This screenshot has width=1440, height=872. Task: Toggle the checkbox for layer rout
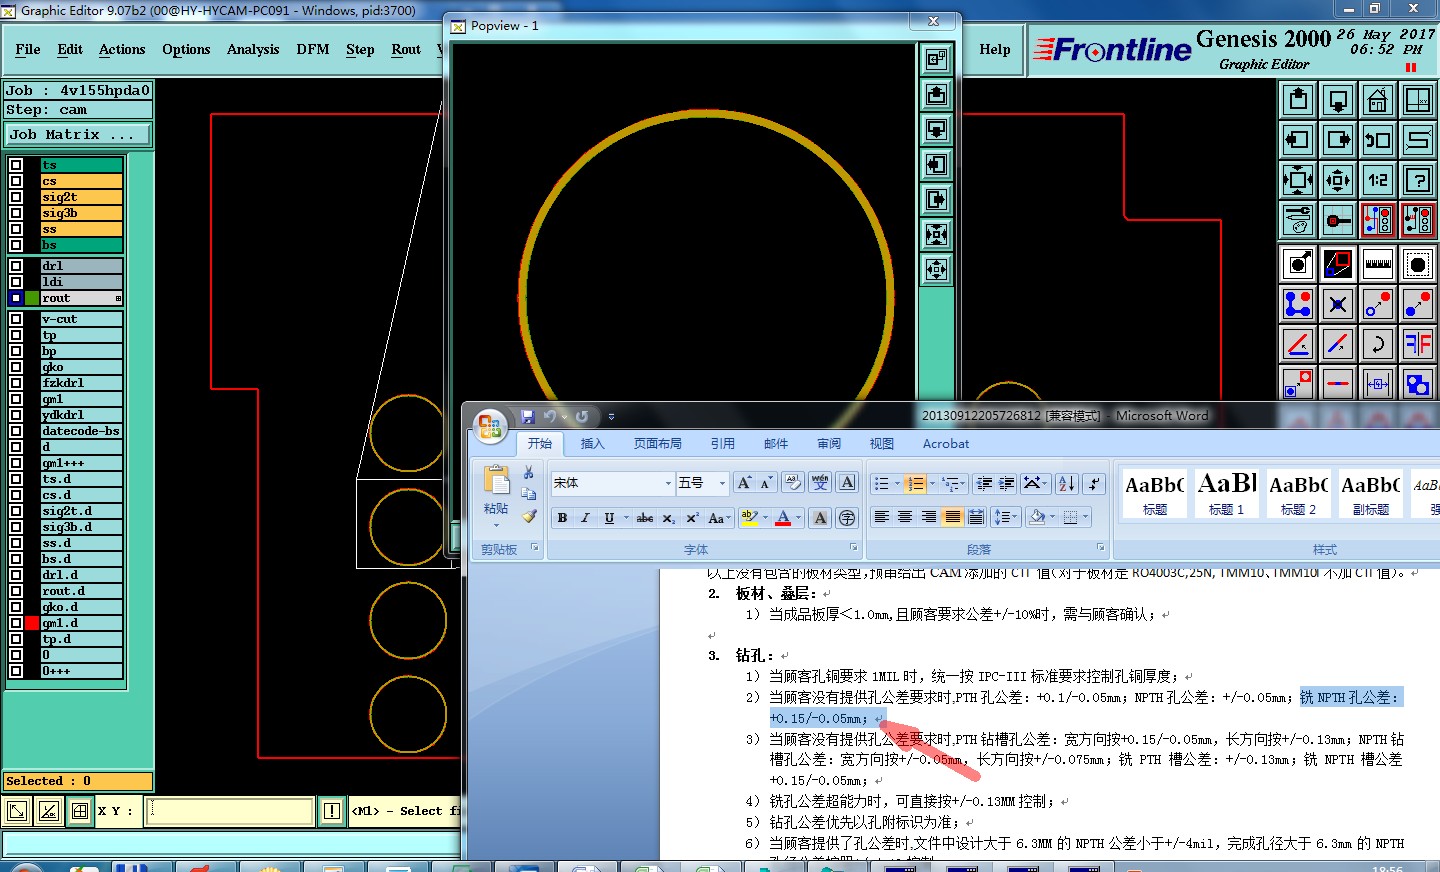[16, 298]
